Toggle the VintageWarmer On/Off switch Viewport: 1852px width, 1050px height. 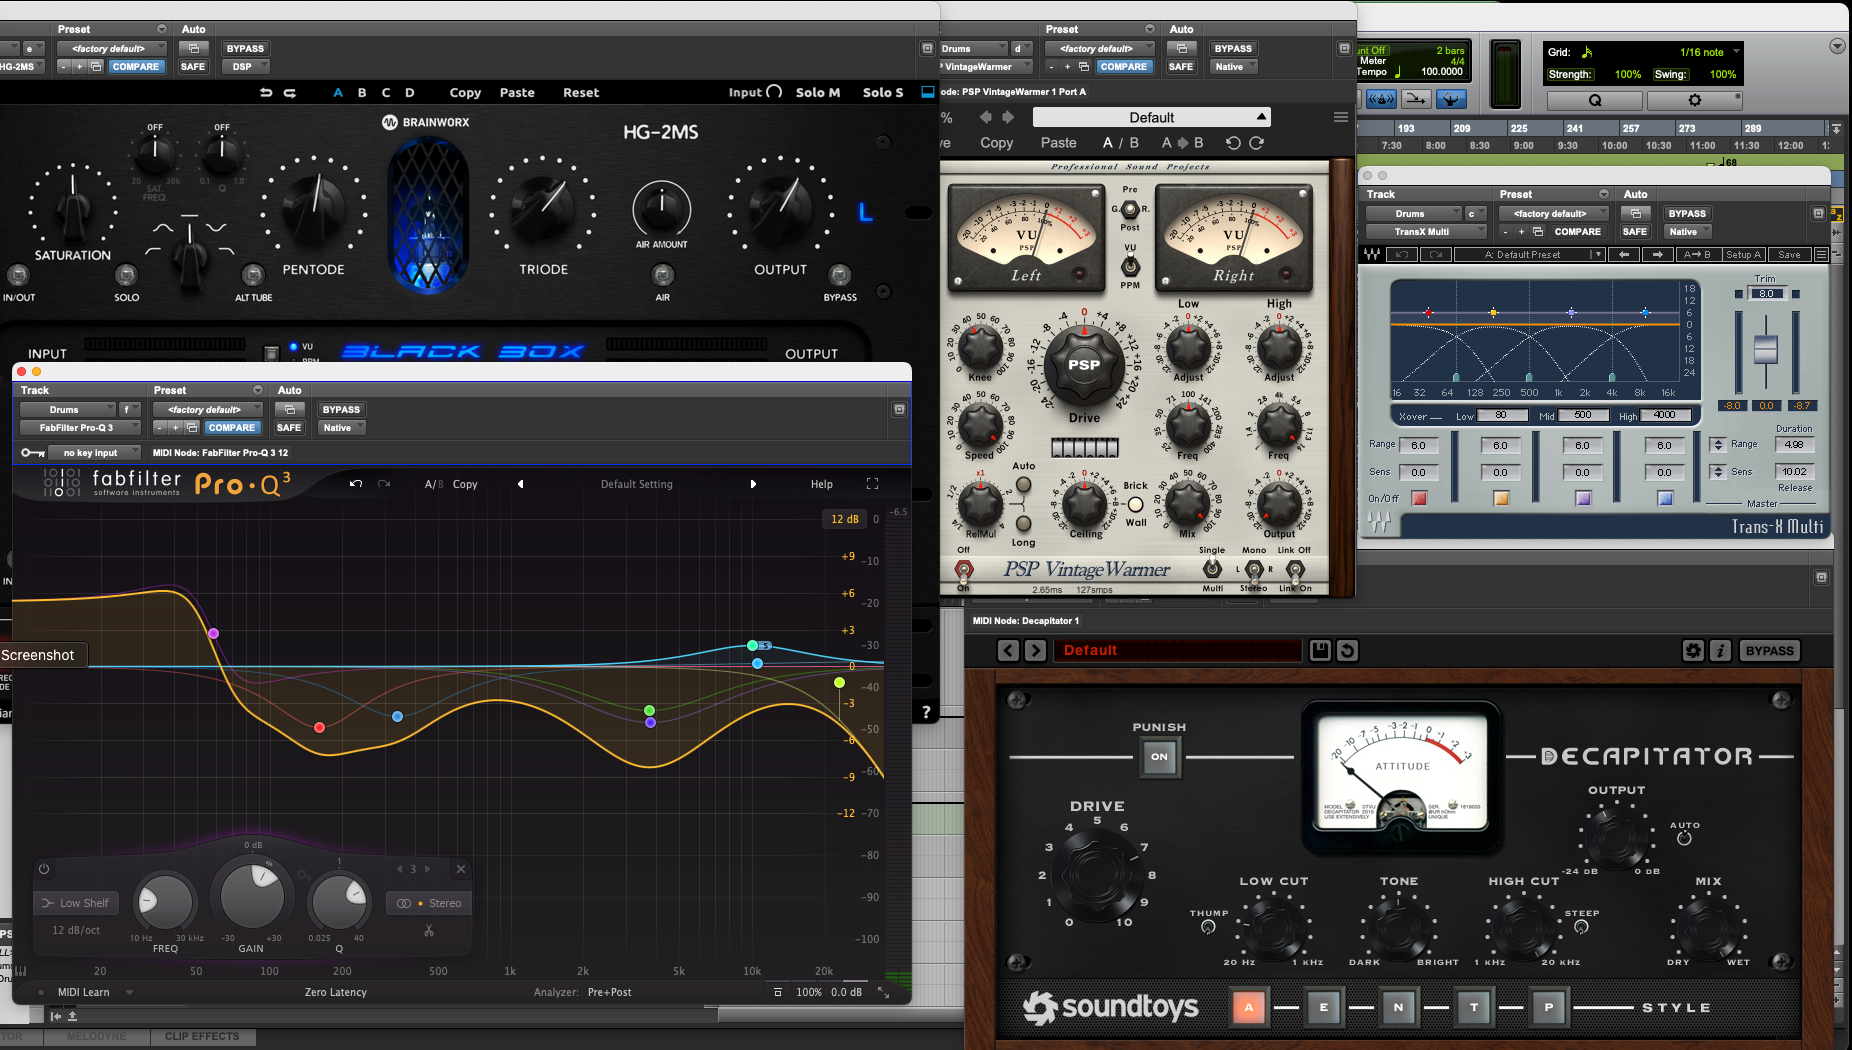click(x=964, y=569)
